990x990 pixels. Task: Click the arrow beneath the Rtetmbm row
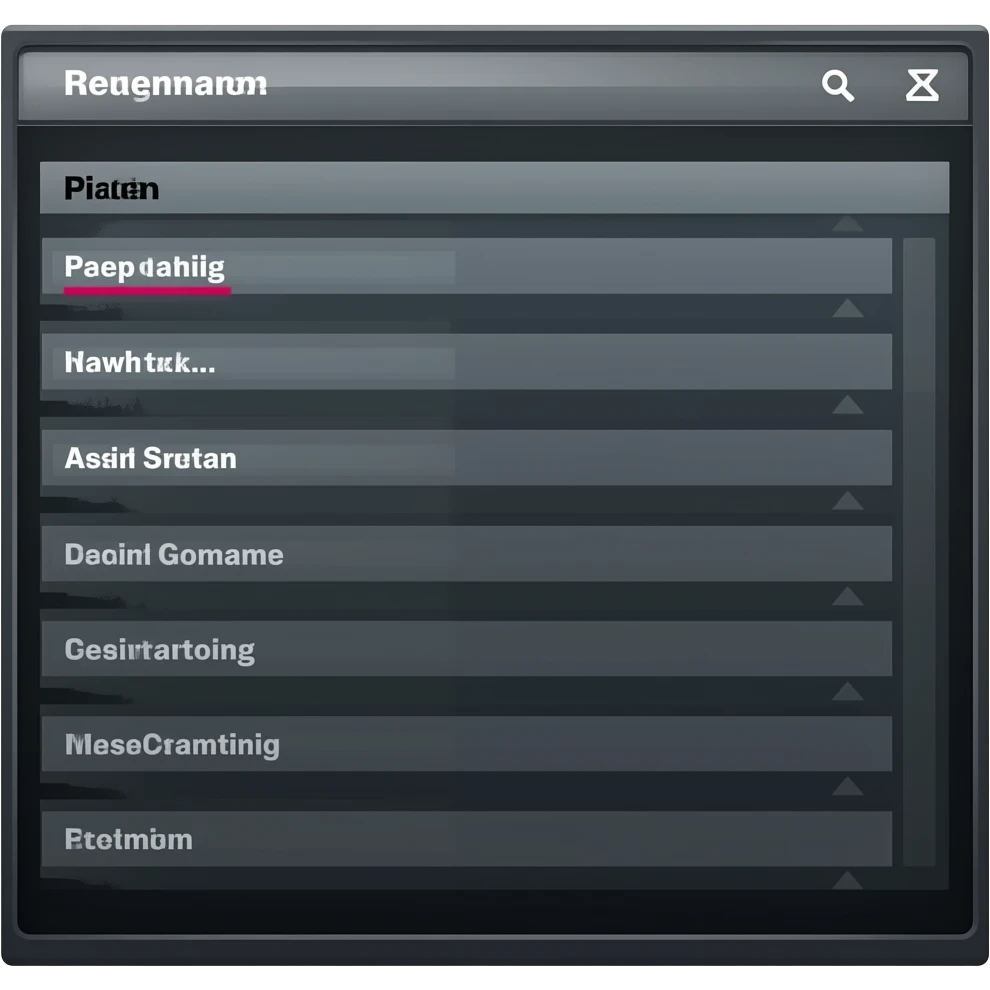click(847, 880)
